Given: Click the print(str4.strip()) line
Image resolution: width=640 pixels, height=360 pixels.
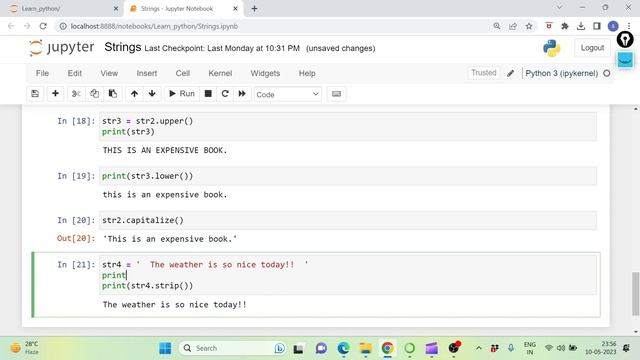Looking at the screenshot, I should [147, 286].
